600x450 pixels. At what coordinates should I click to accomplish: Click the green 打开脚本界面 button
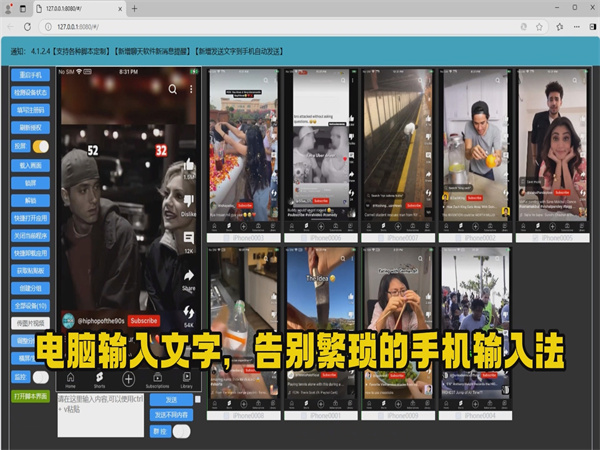[x=32, y=396]
